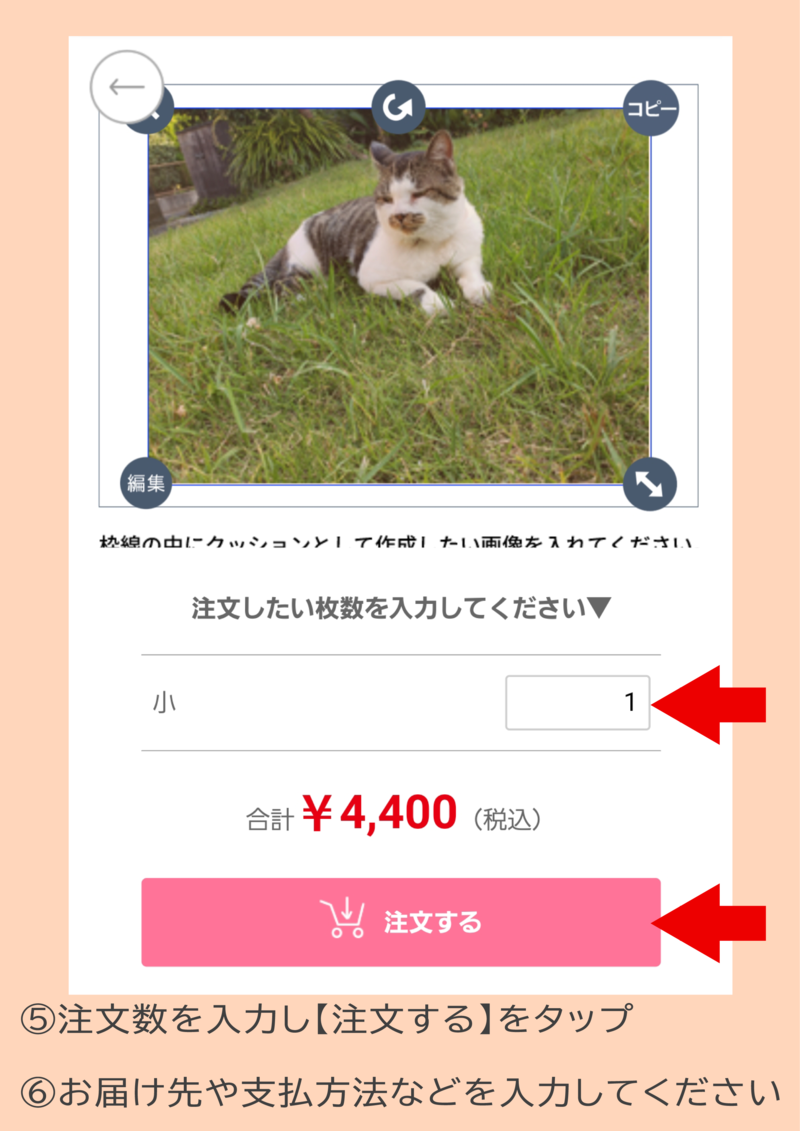Tap the back arrow circle button

coord(127,87)
